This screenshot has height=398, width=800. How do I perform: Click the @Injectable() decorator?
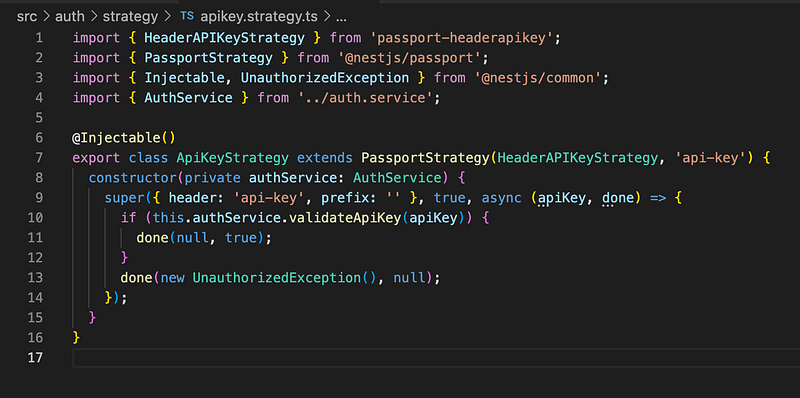pyautogui.click(x=123, y=138)
